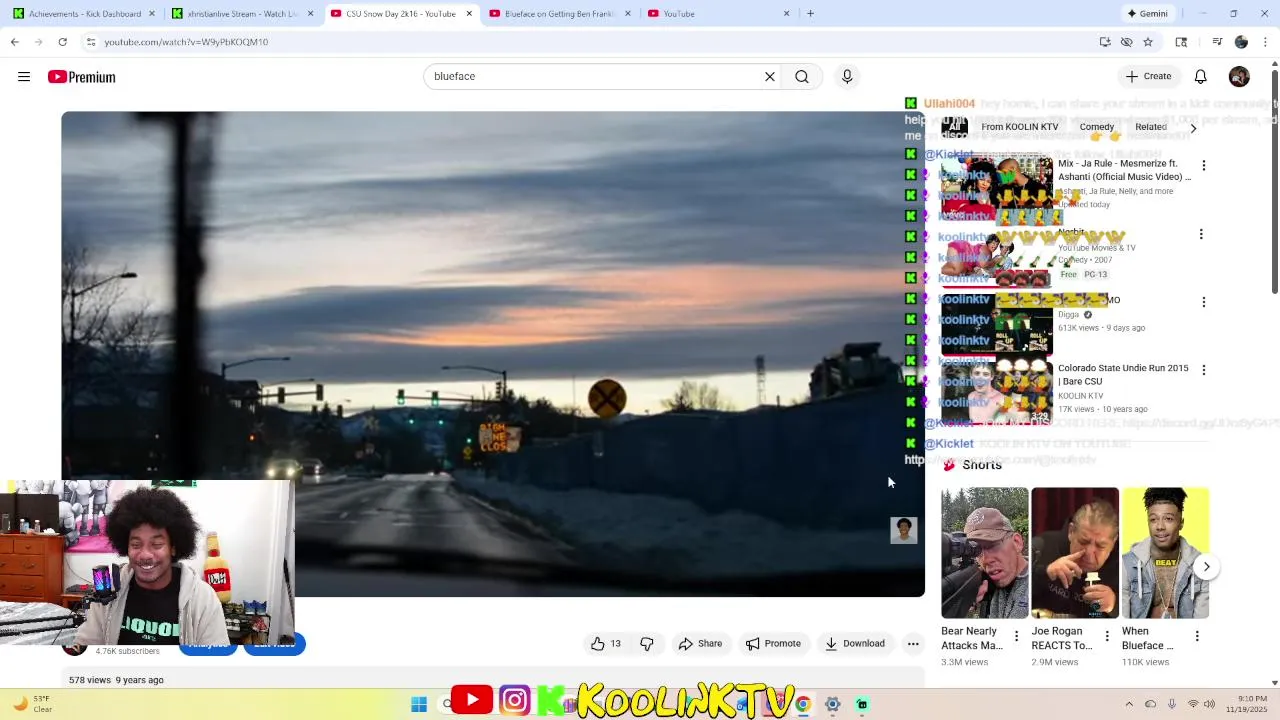Open options for When Blueface short

tap(1197, 636)
